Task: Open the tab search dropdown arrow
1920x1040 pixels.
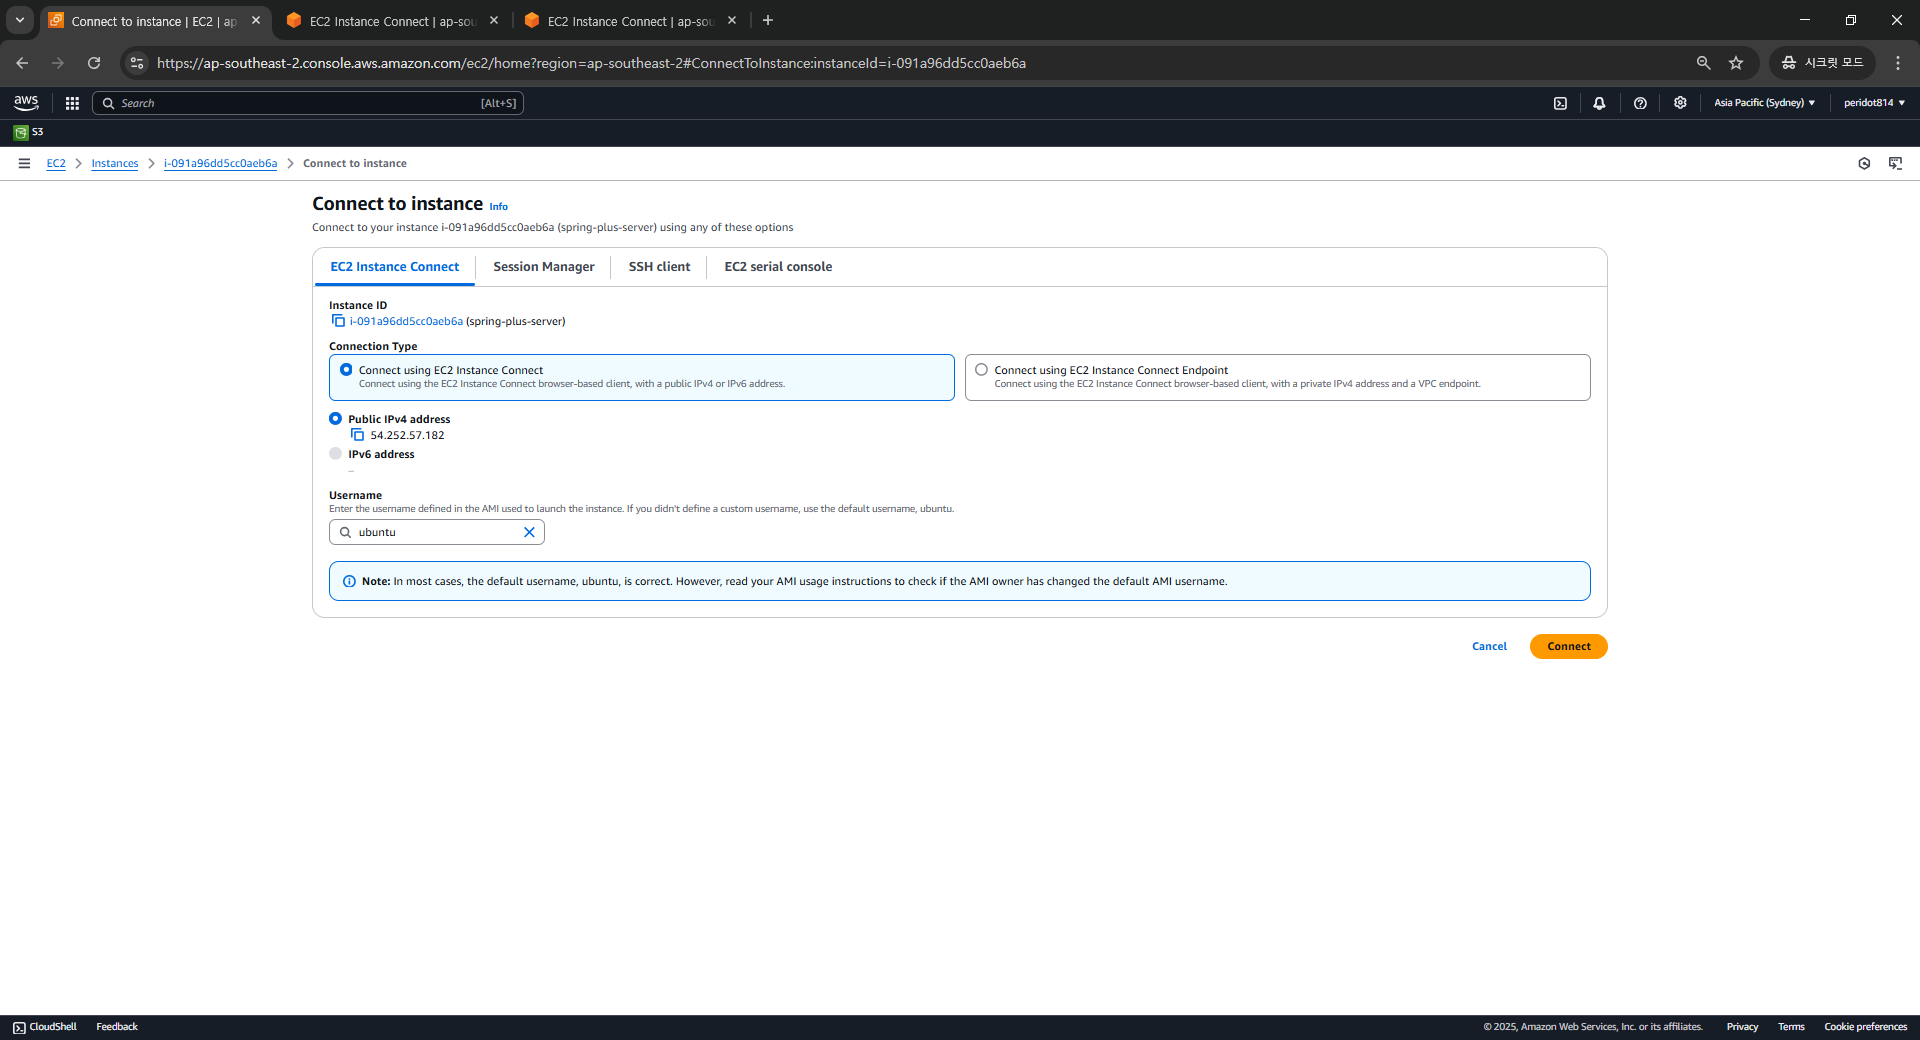Action: tap(19, 20)
